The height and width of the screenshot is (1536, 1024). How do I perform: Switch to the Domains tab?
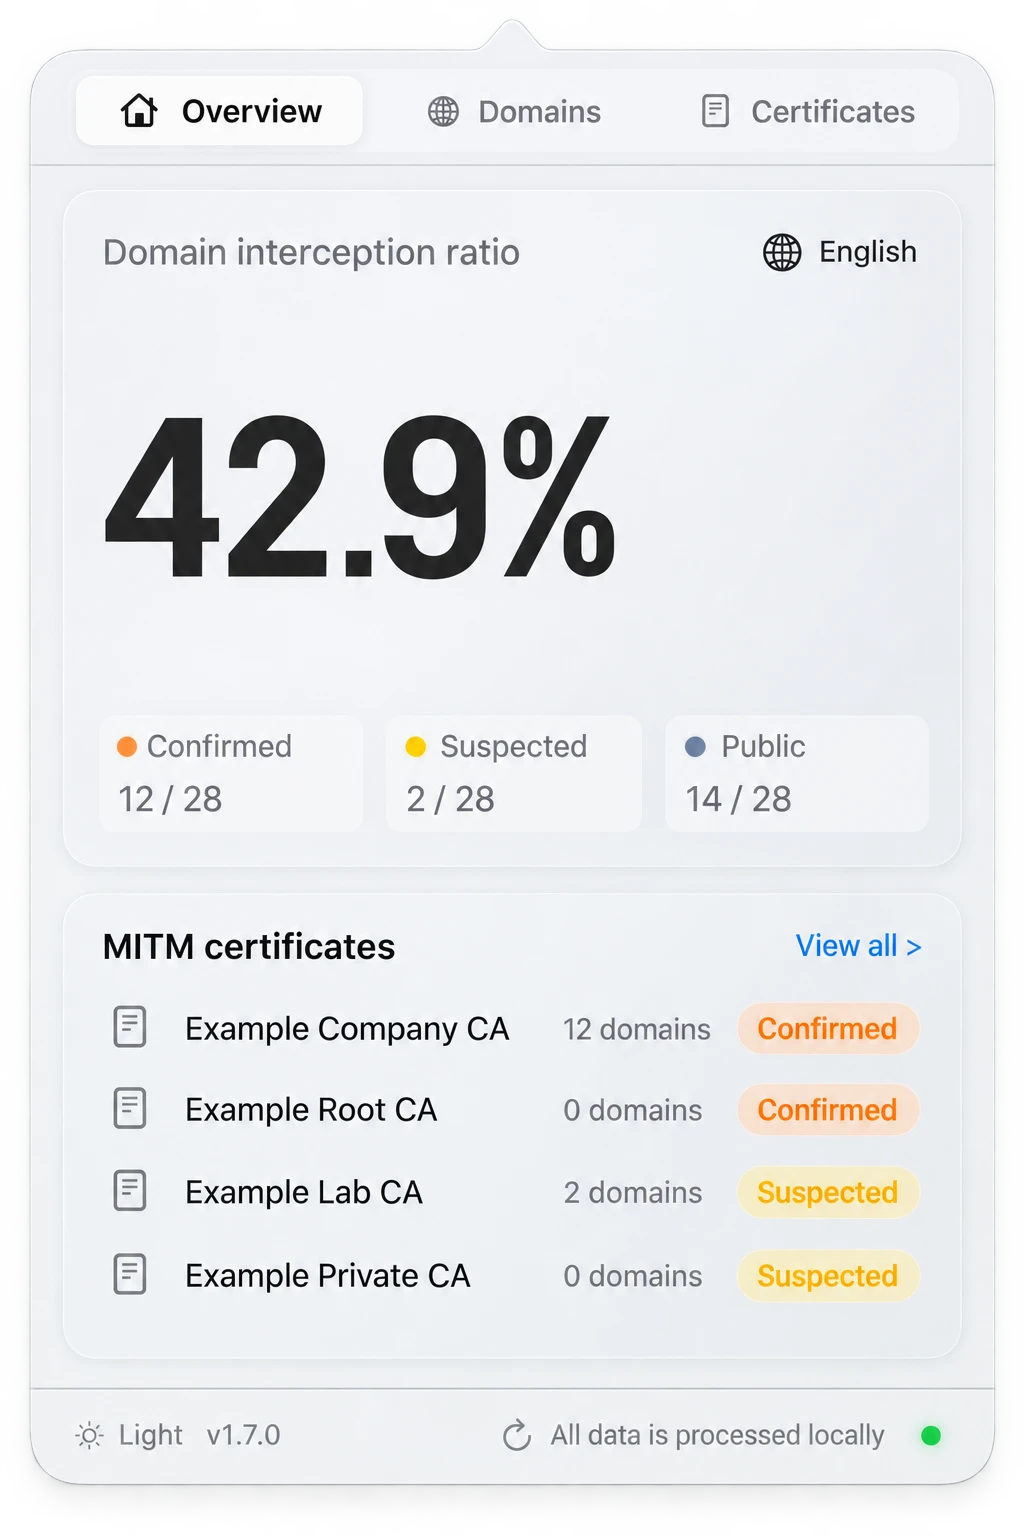(x=515, y=112)
